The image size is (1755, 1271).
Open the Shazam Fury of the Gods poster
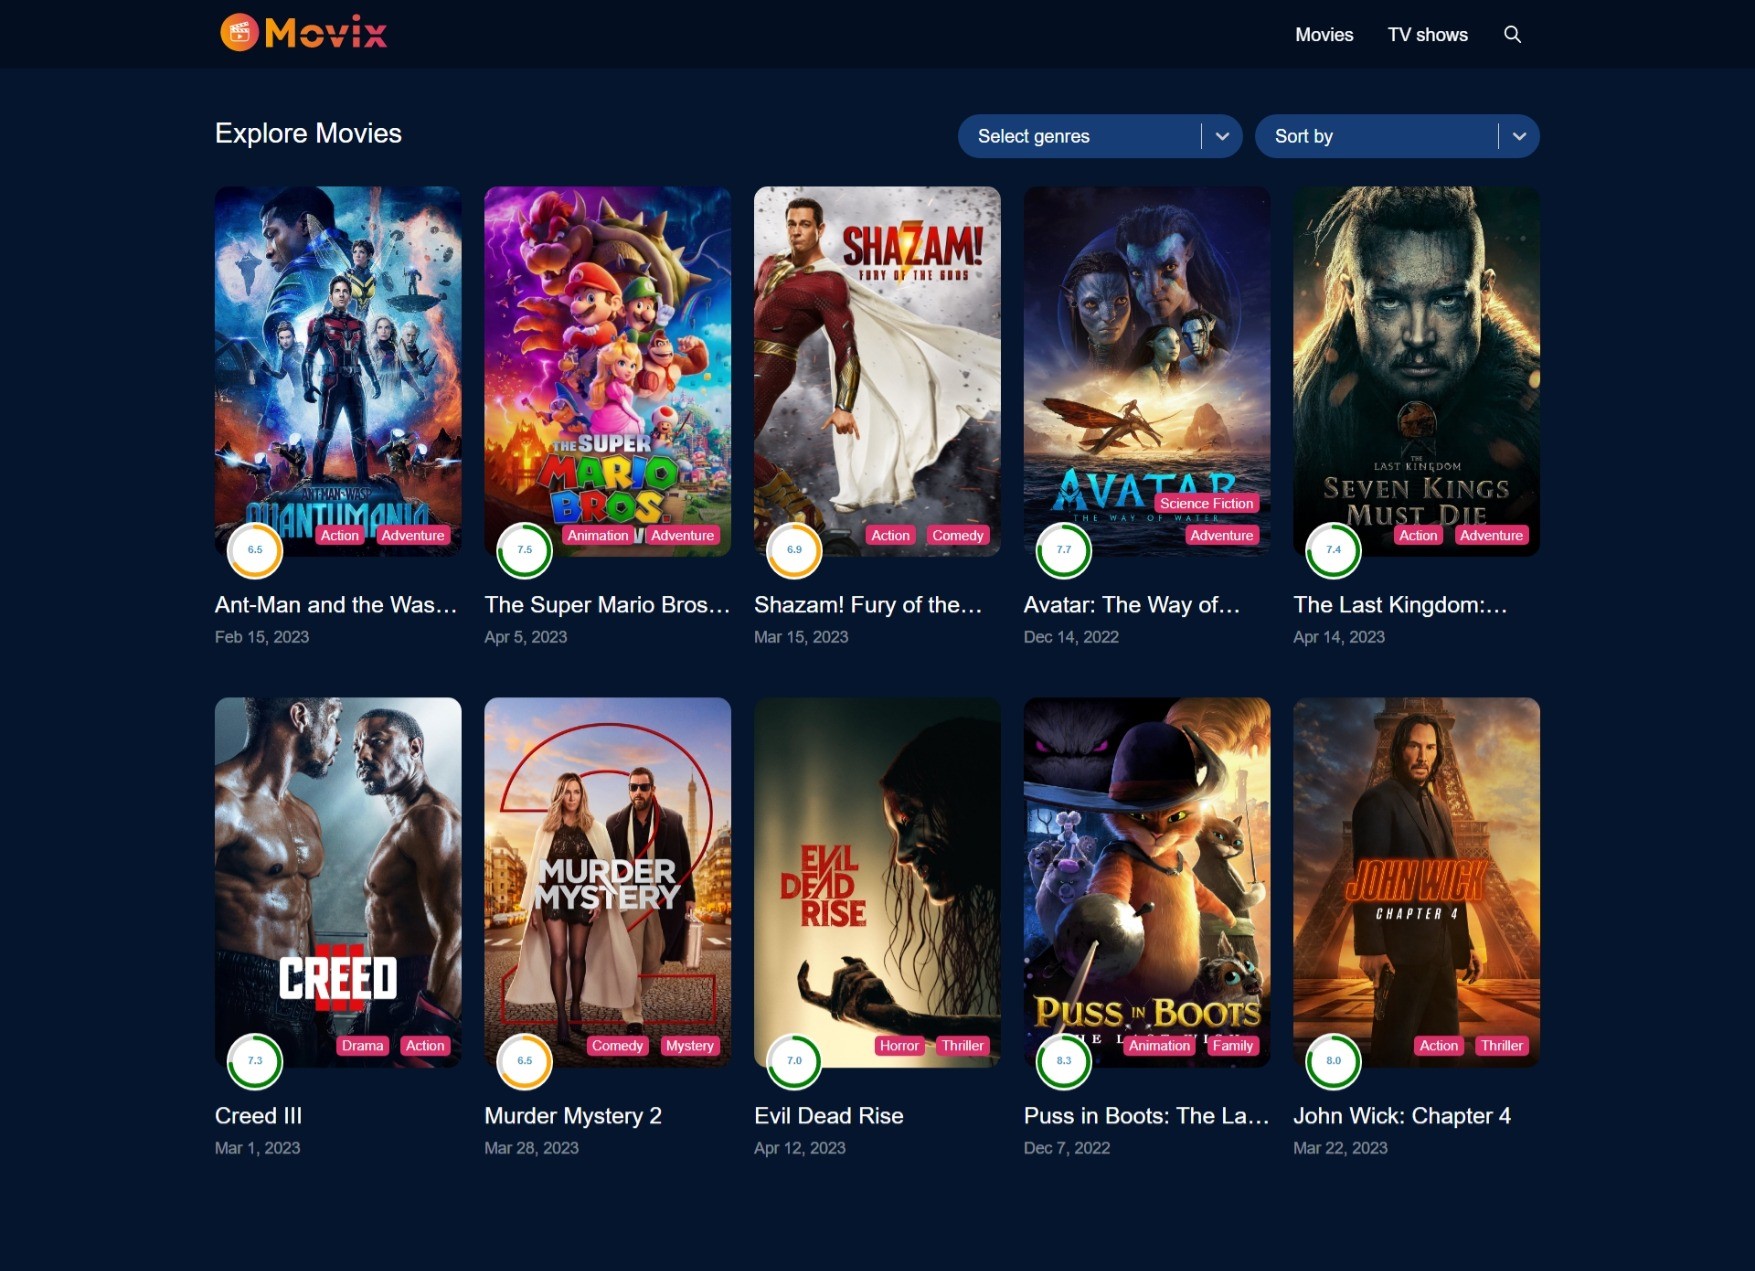[877, 371]
